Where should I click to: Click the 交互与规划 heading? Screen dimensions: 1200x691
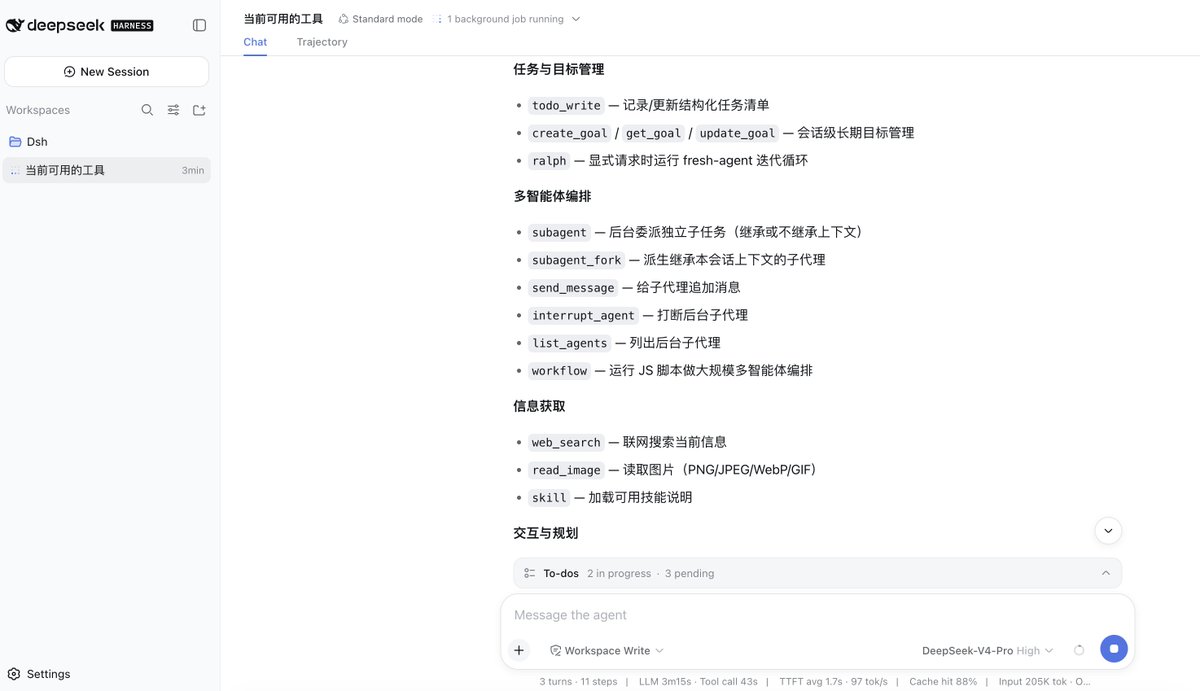[545, 533]
